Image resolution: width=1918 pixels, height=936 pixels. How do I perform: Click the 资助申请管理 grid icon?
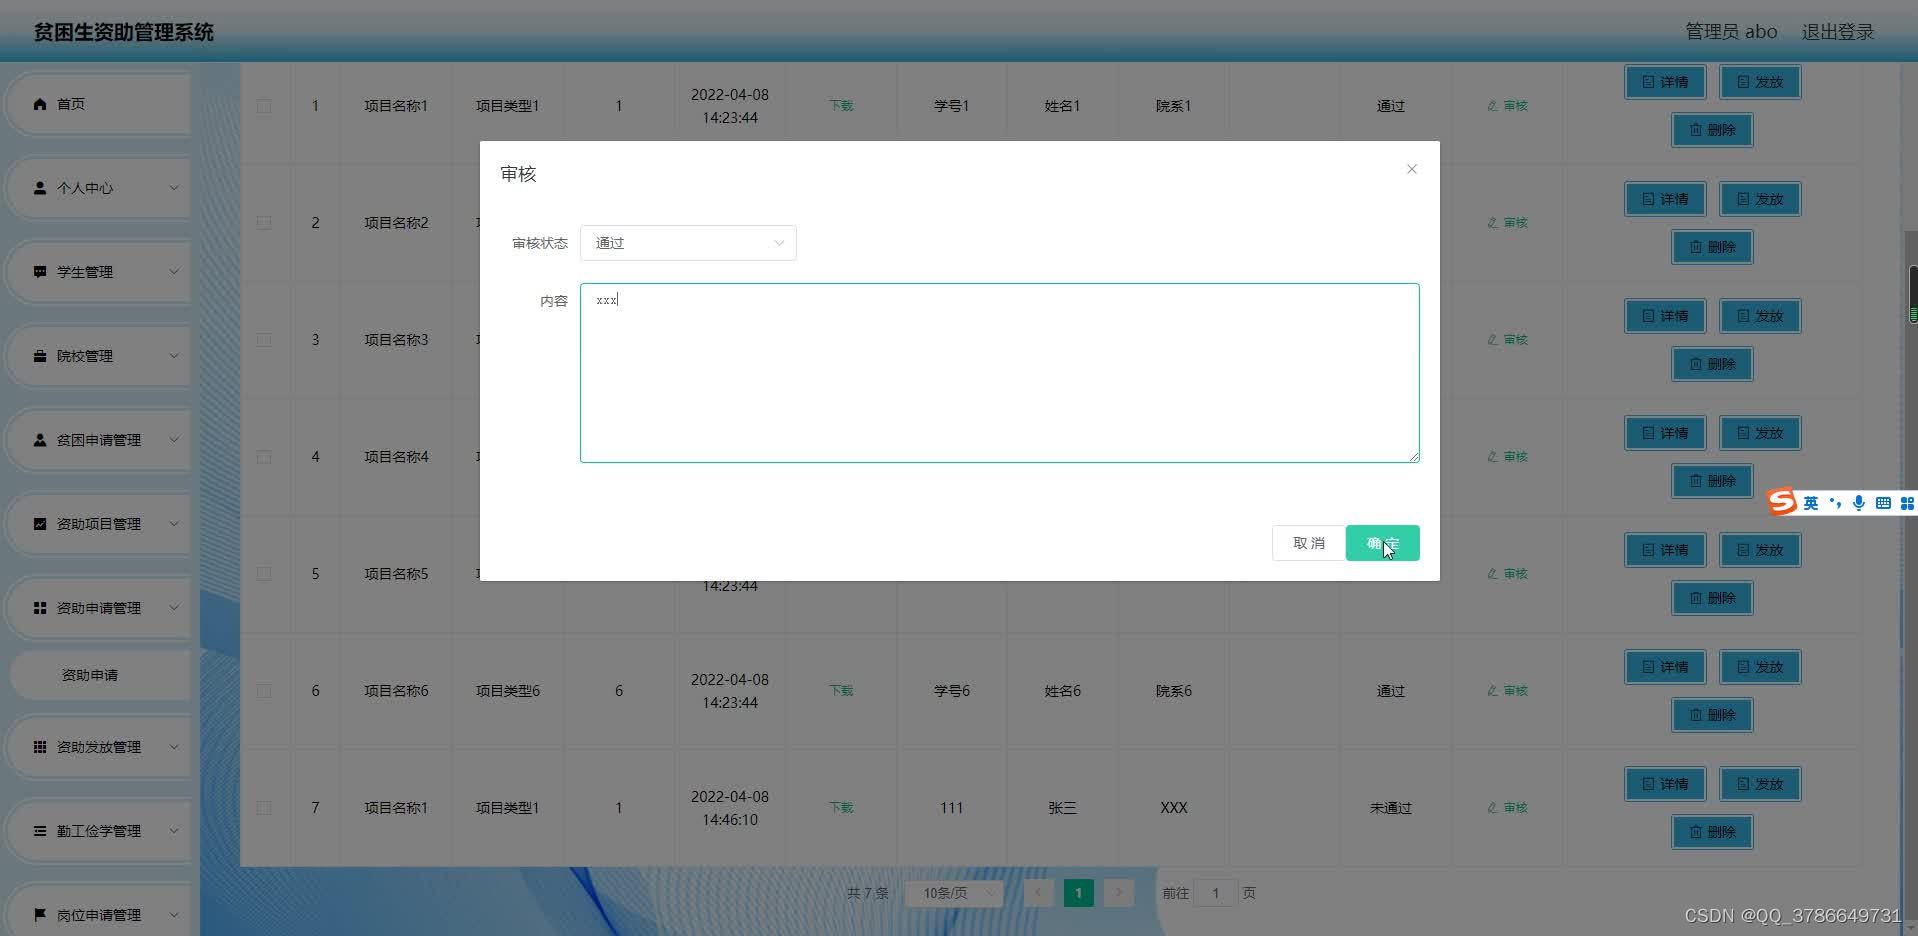click(x=40, y=608)
